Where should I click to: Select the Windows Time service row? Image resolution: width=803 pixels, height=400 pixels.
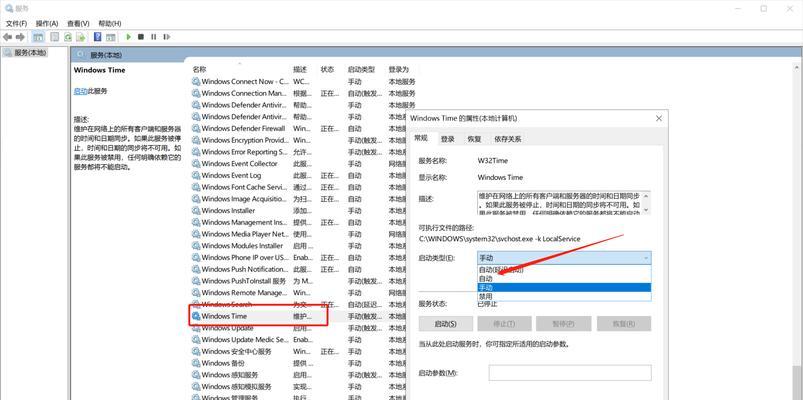pos(298,317)
